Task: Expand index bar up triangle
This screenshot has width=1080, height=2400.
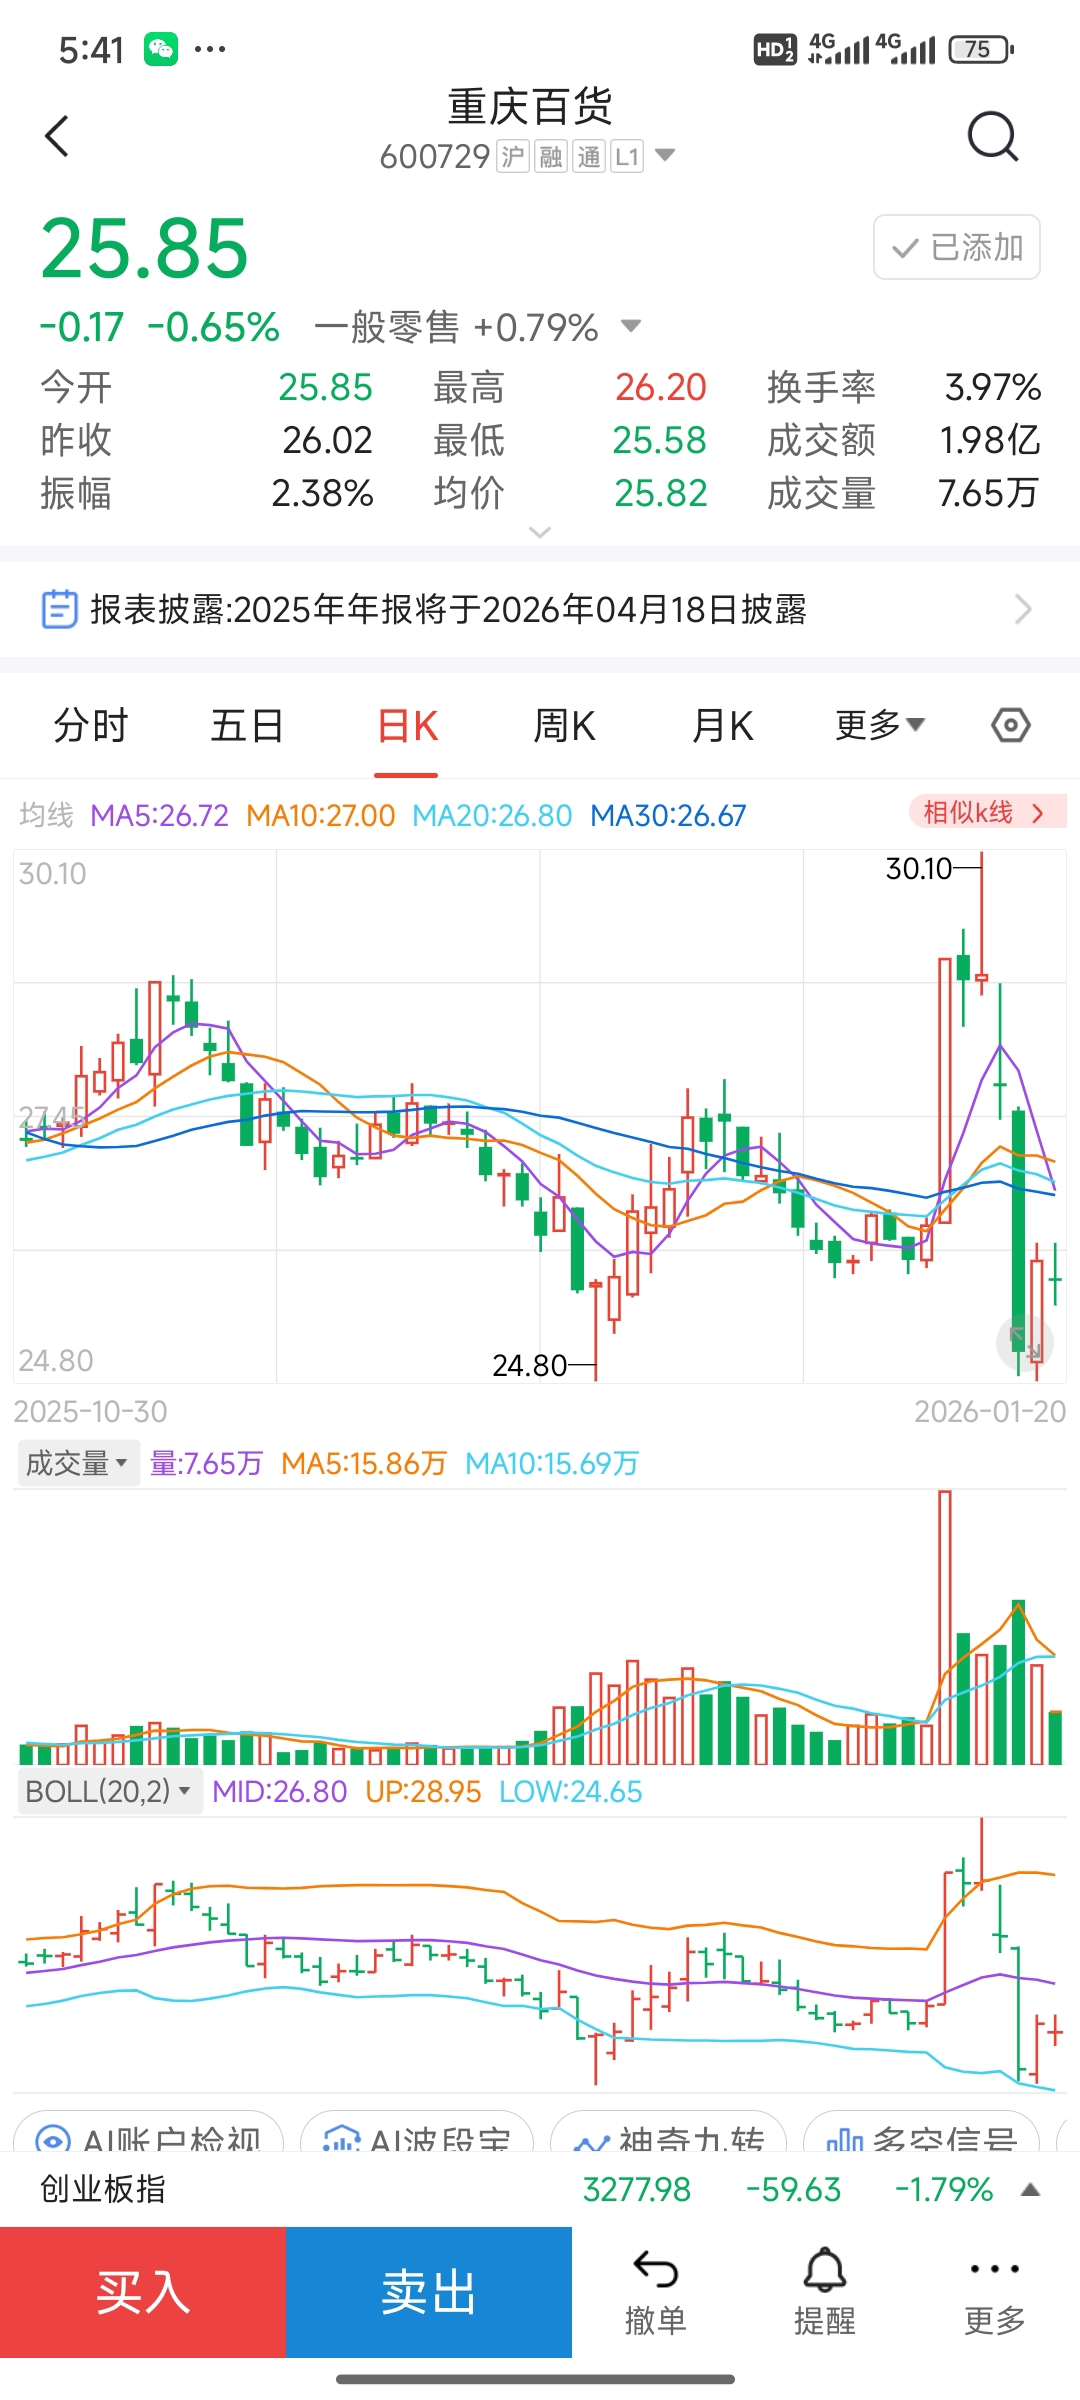Action: (x=1030, y=2190)
